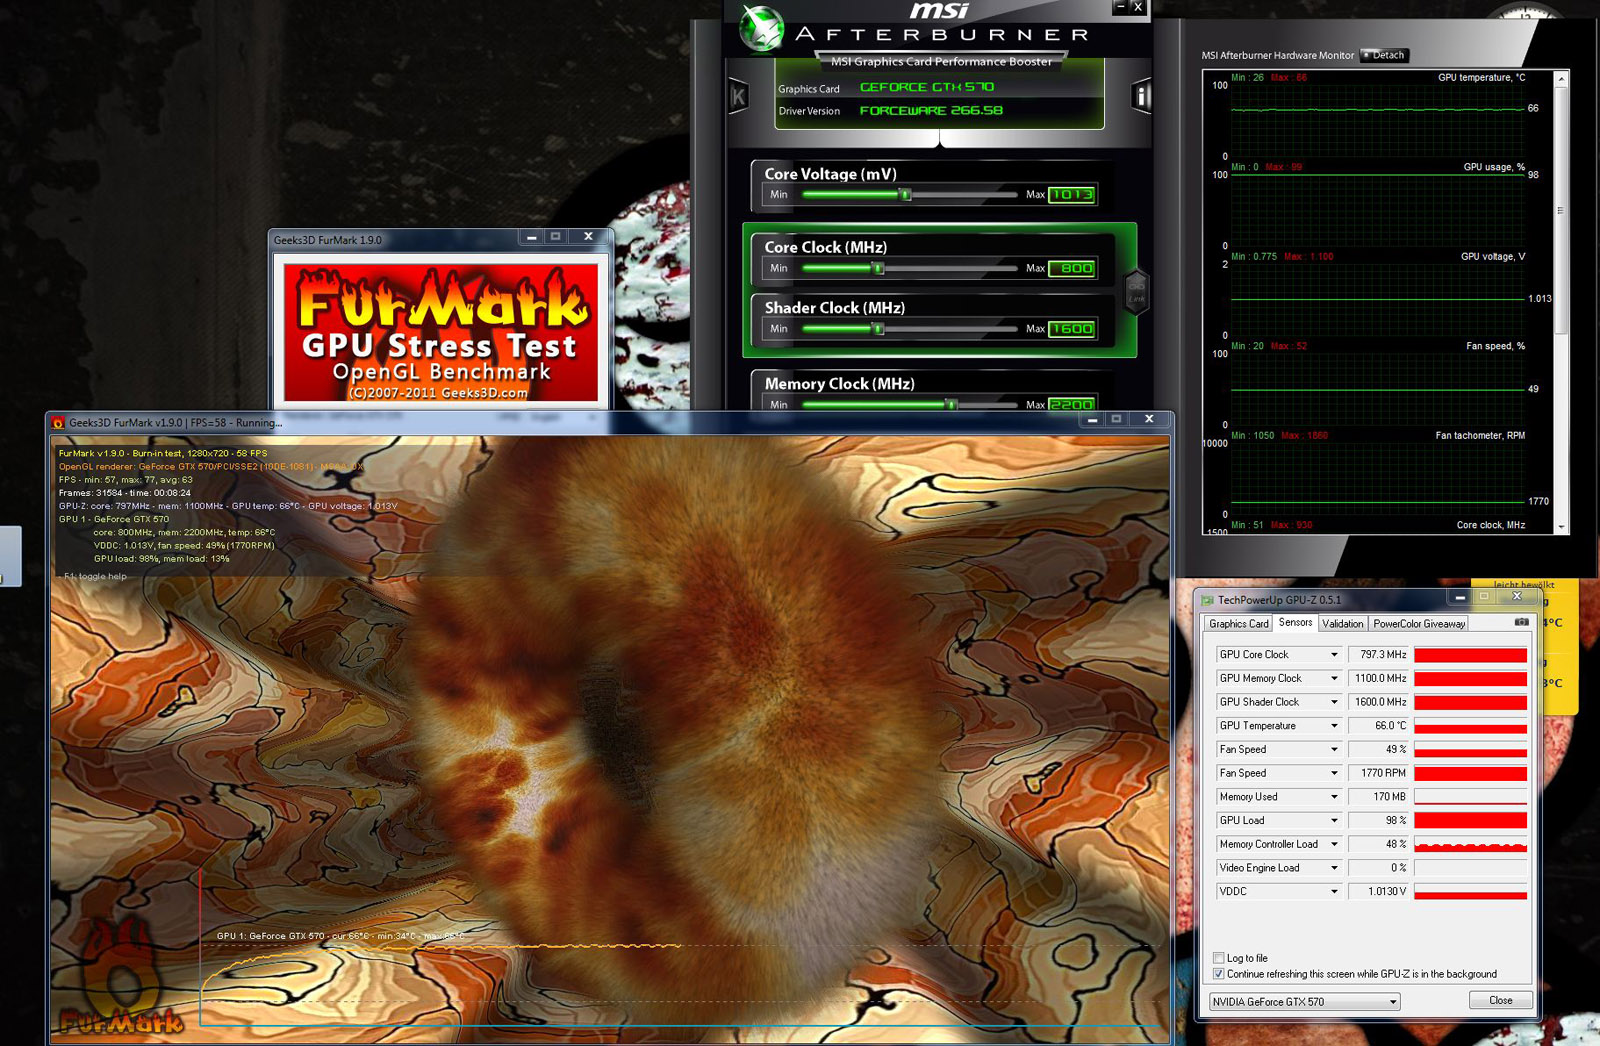The image size is (1600, 1046).
Task: Open the GPU Core Clock sensor dropdown
Action: pyautogui.click(x=1333, y=655)
